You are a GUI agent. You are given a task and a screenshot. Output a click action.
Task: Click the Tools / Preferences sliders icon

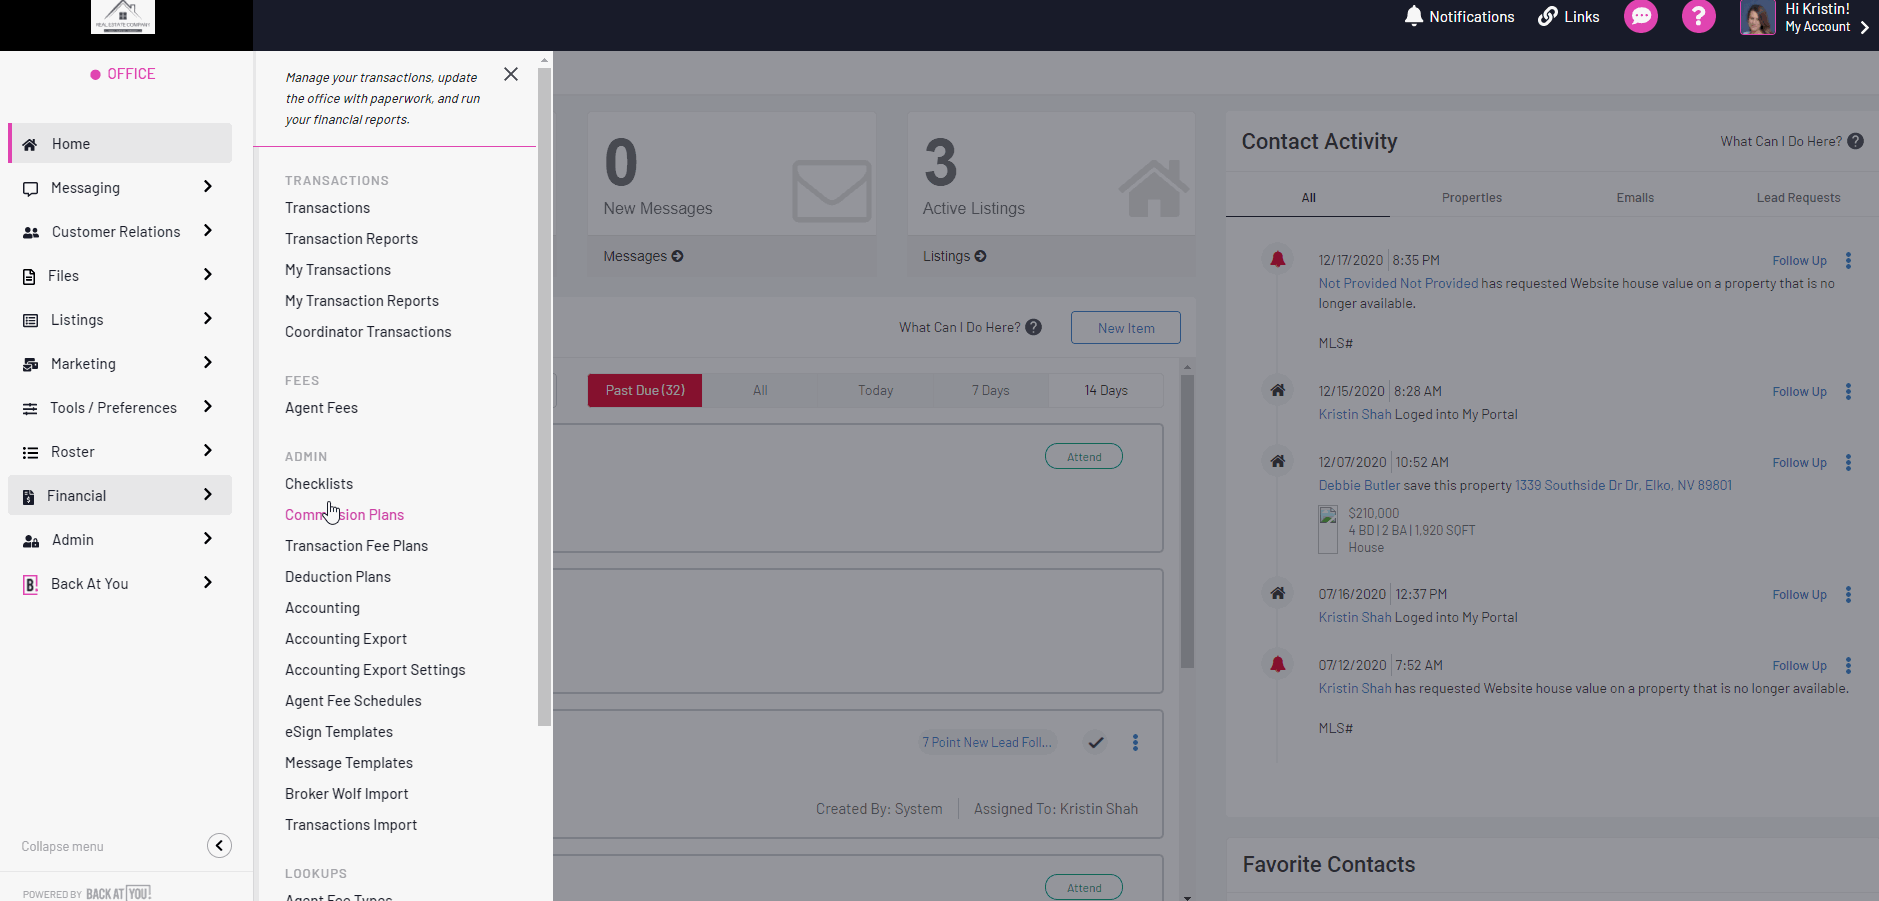pos(31,408)
